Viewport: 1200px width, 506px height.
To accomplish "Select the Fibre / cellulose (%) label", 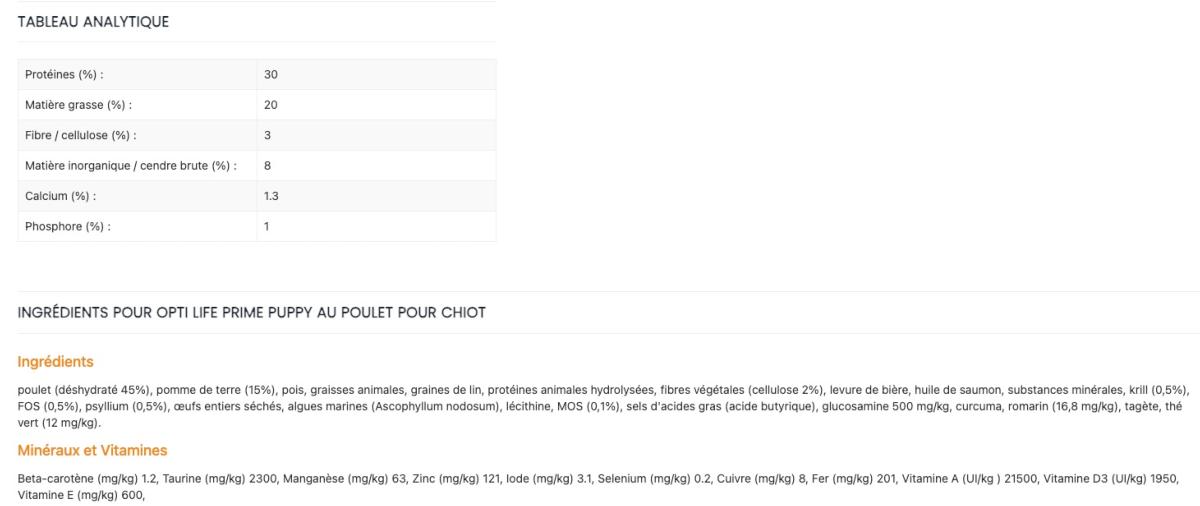I will click(80, 135).
